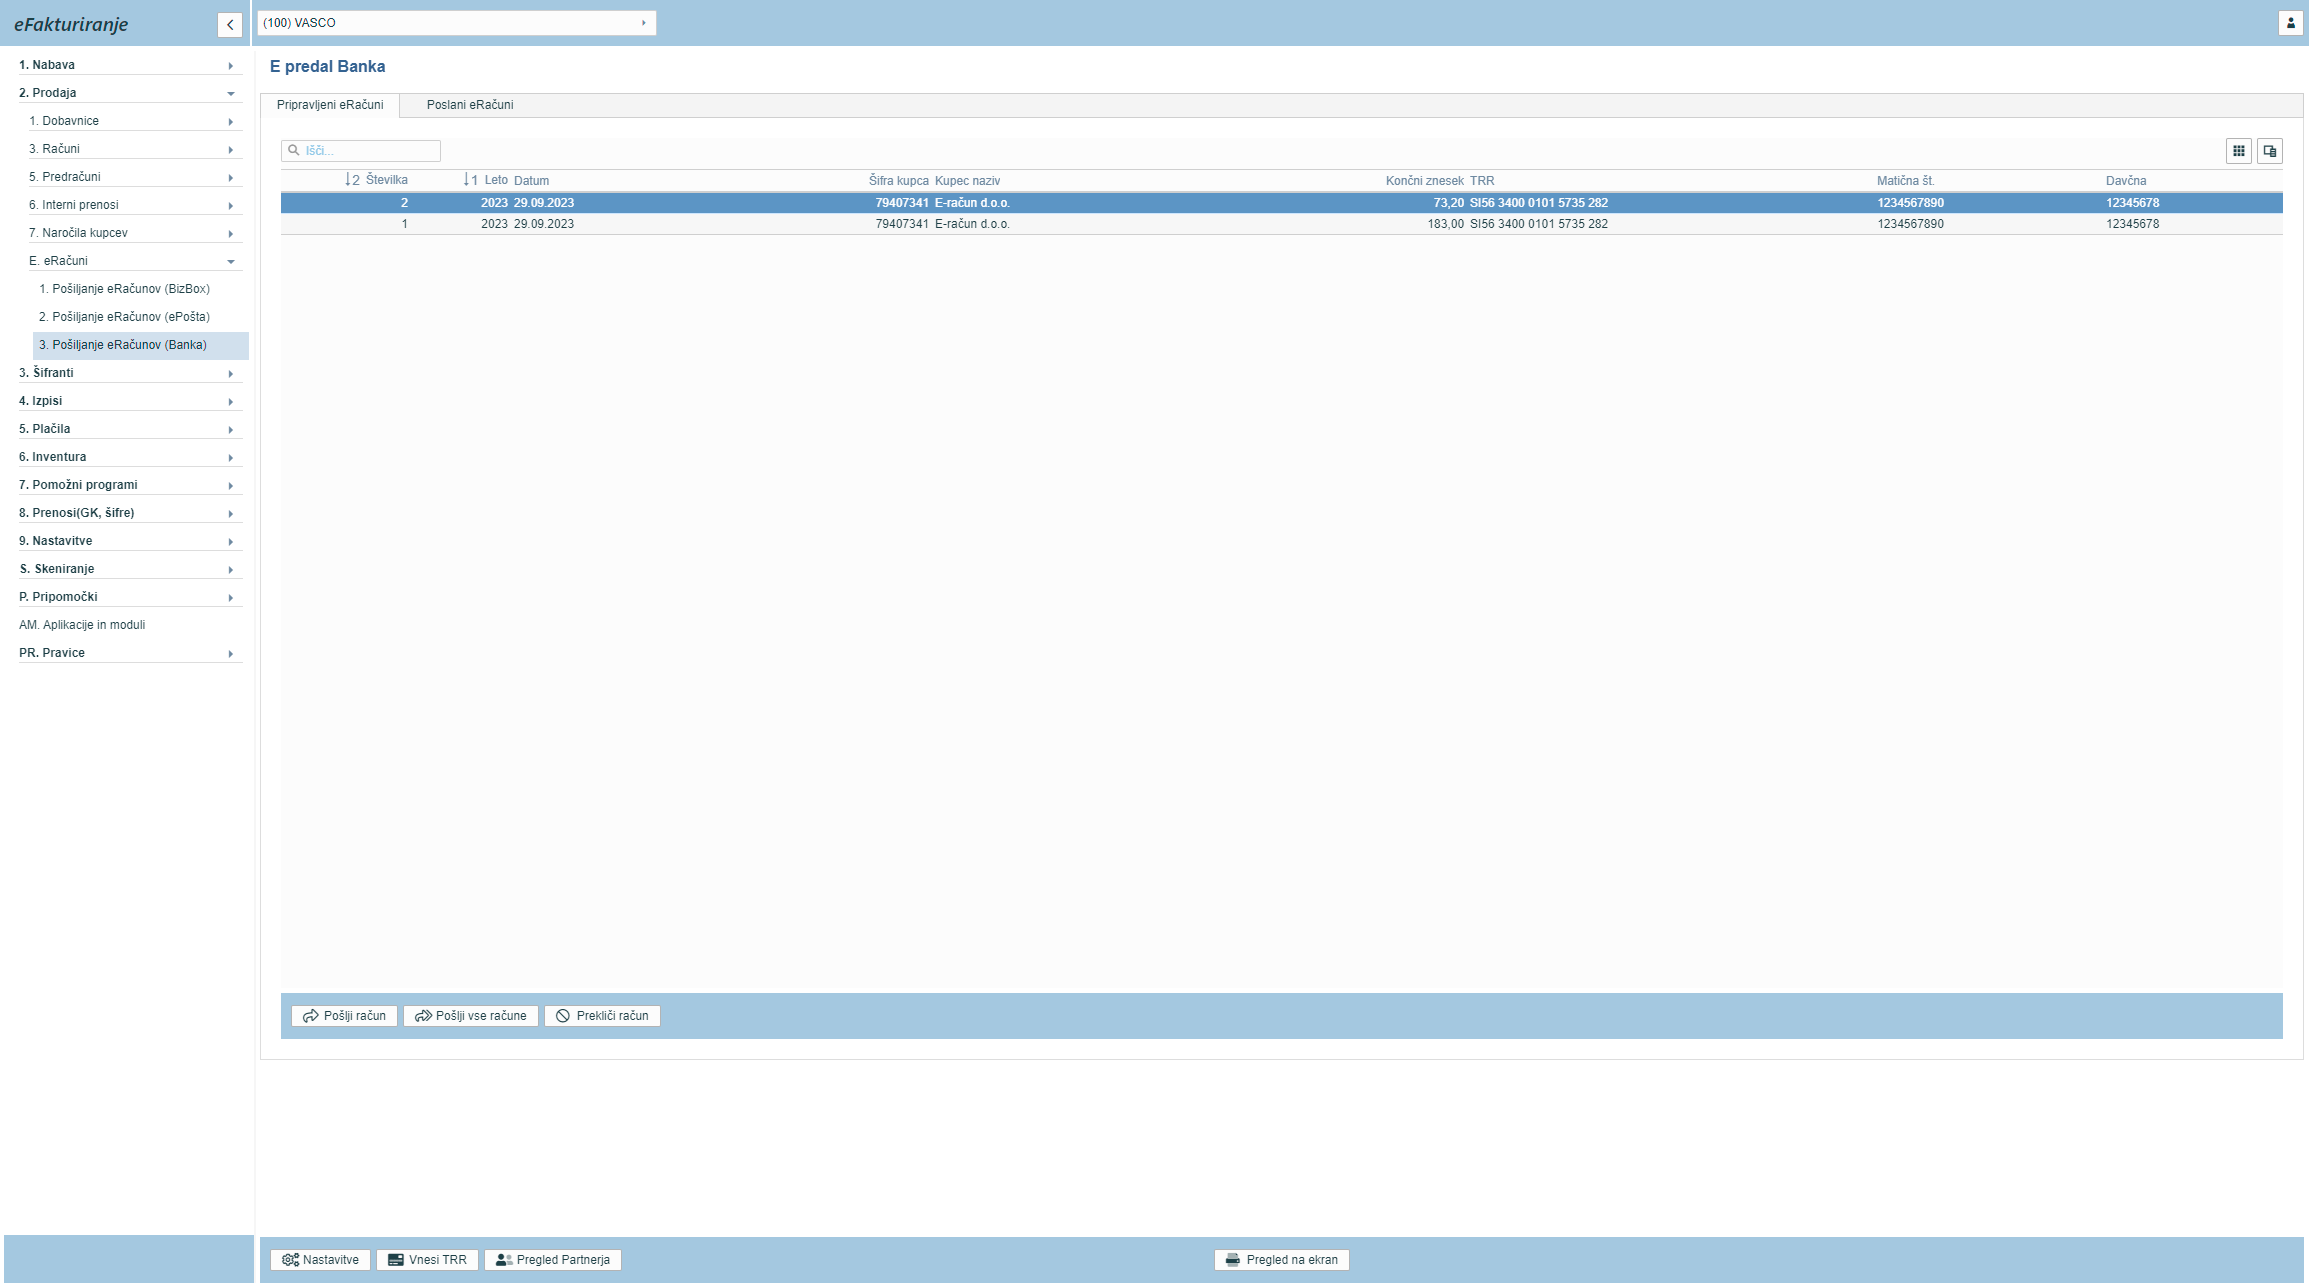Click the search magnifier icon
The height and width of the screenshot is (1283, 2309).
(x=294, y=151)
